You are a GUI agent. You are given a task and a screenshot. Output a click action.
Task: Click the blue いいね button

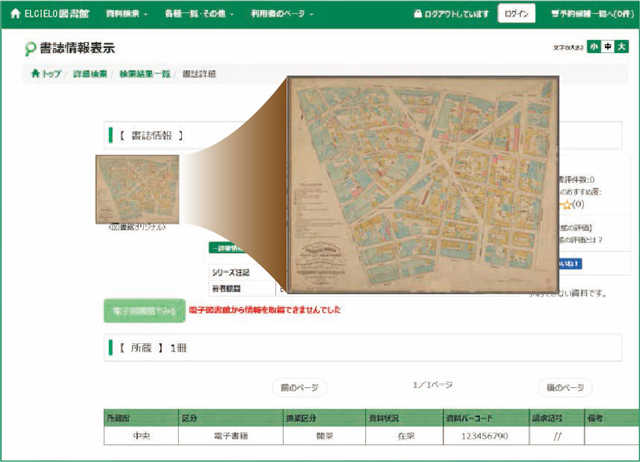pyautogui.click(x=570, y=264)
